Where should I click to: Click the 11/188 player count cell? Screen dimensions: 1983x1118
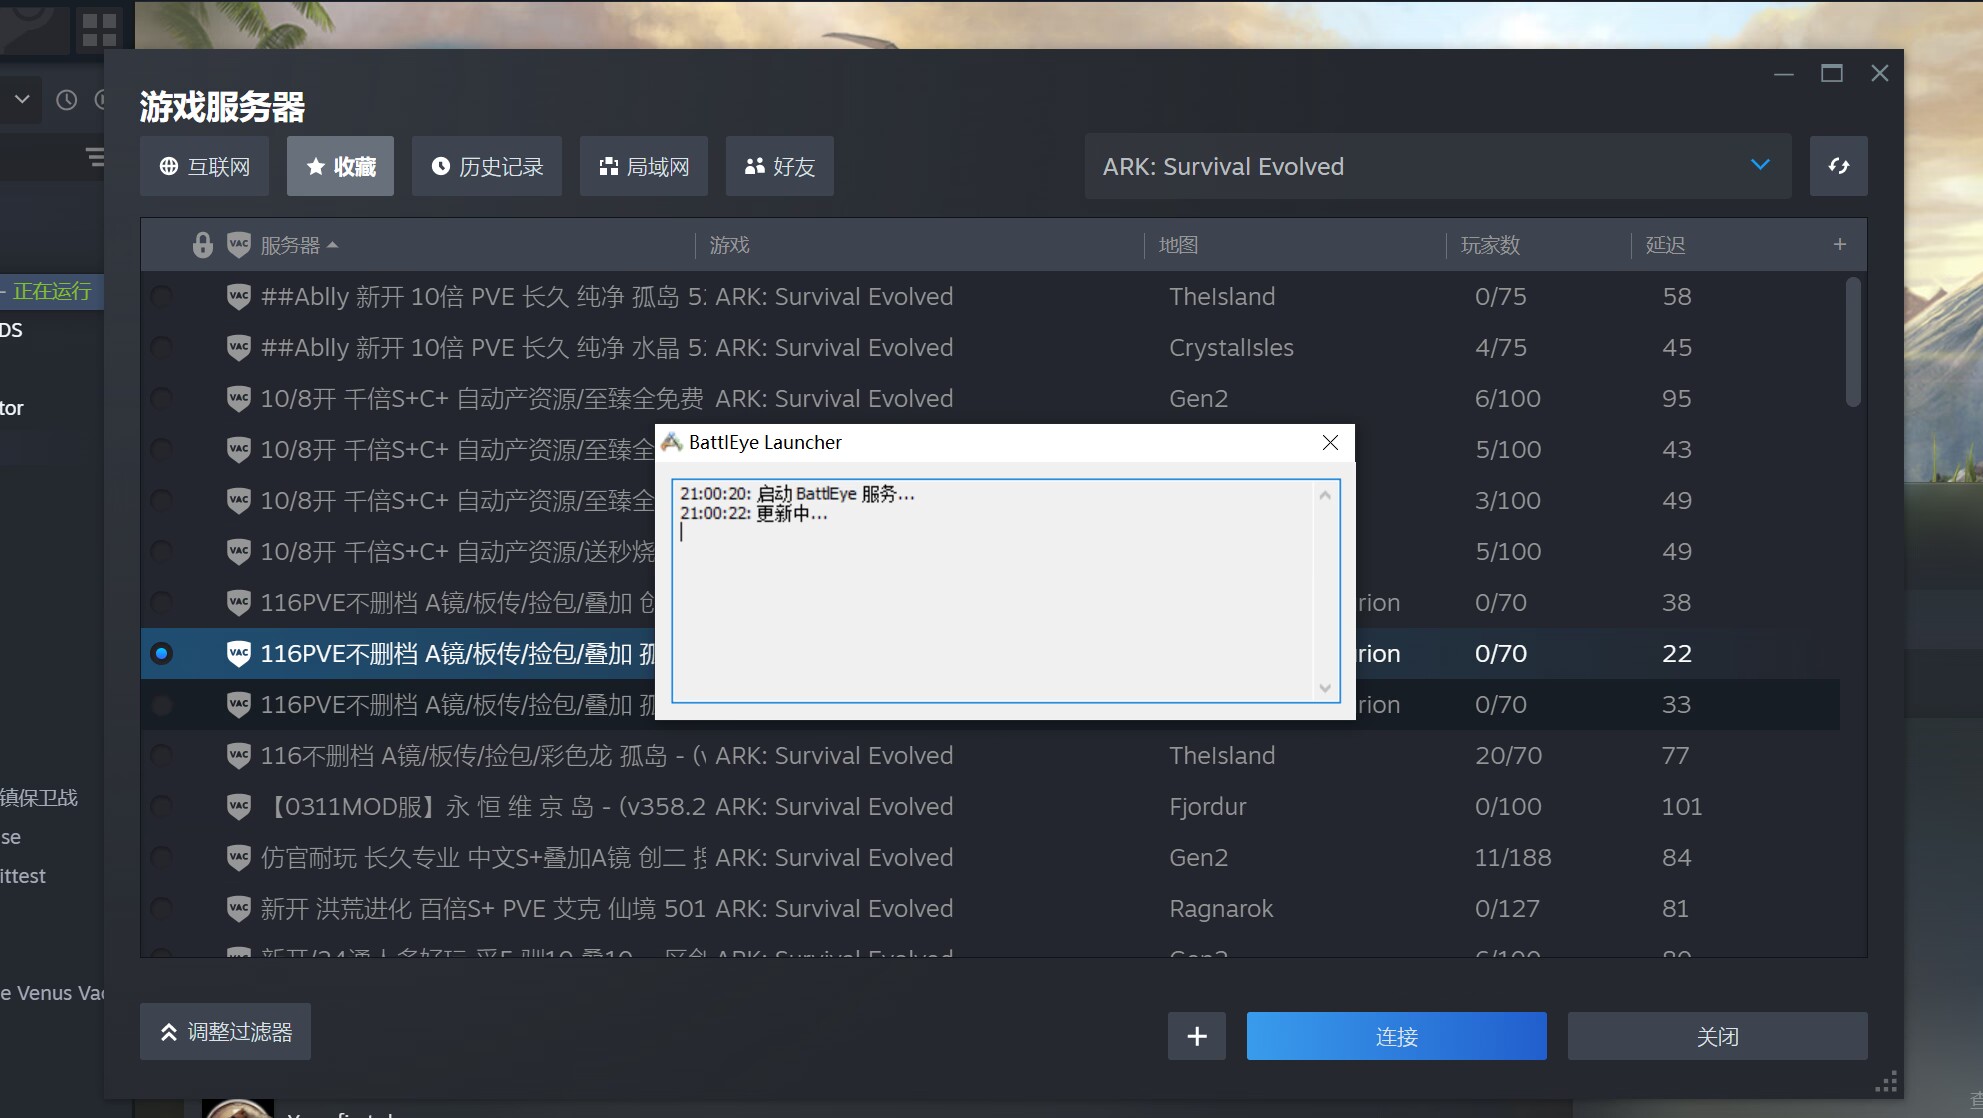click(x=1513, y=857)
